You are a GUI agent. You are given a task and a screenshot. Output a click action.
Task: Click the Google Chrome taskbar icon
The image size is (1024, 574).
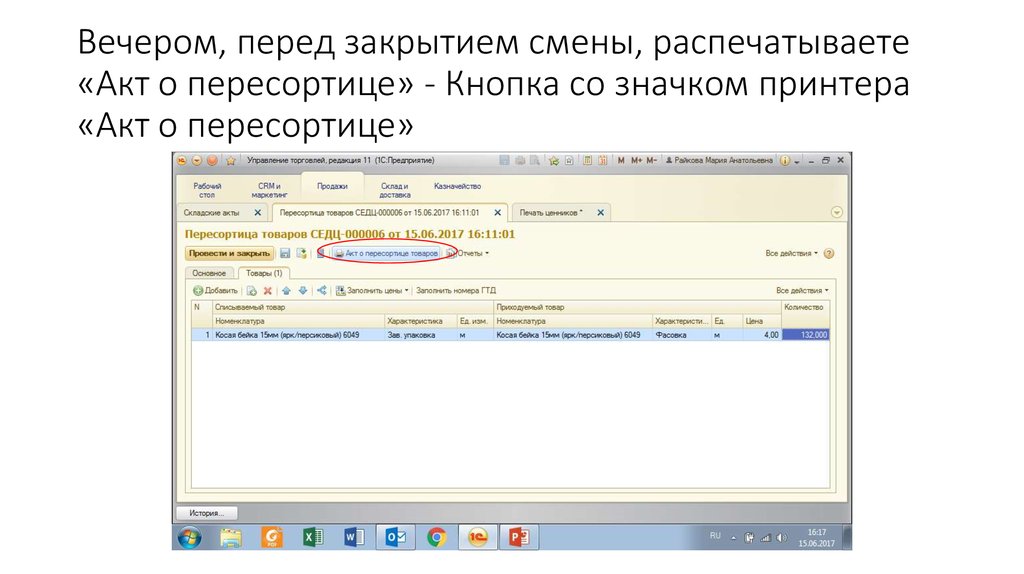[x=435, y=537]
